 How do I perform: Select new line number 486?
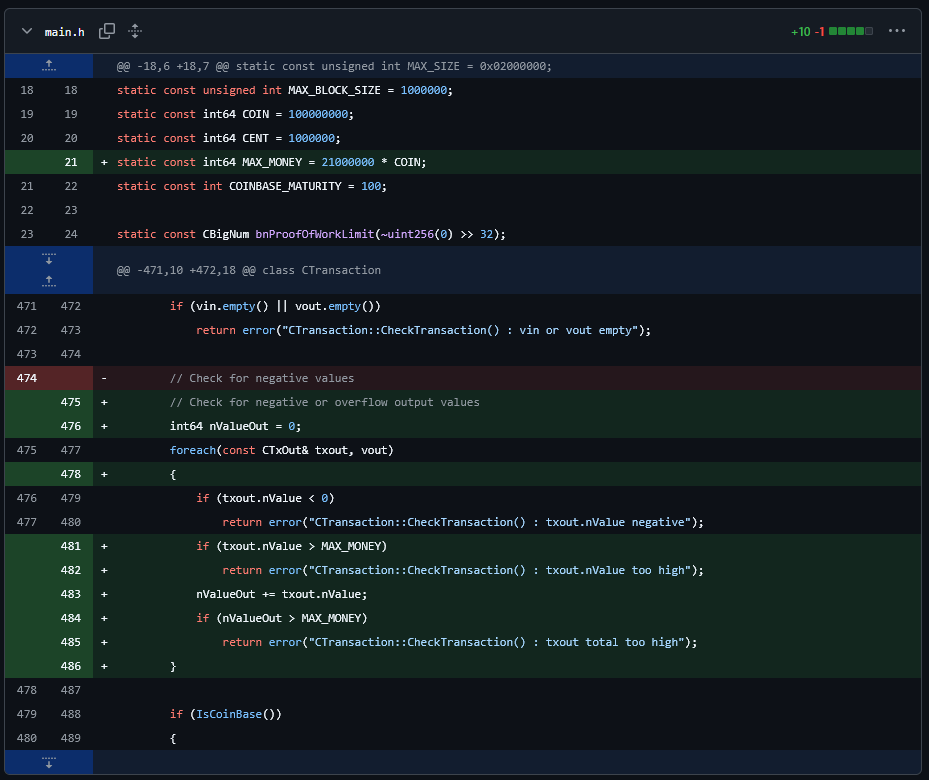pyautogui.click(x=70, y=666)
